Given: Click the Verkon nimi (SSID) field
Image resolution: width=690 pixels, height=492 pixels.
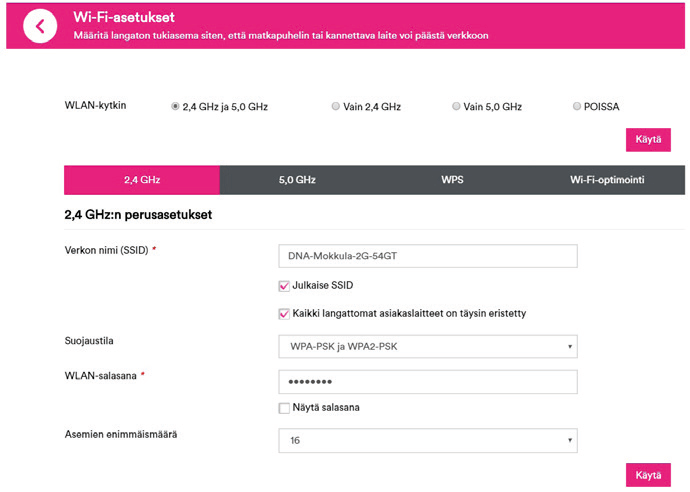Looking at the screenshot, I should click(x=427, y=256).
